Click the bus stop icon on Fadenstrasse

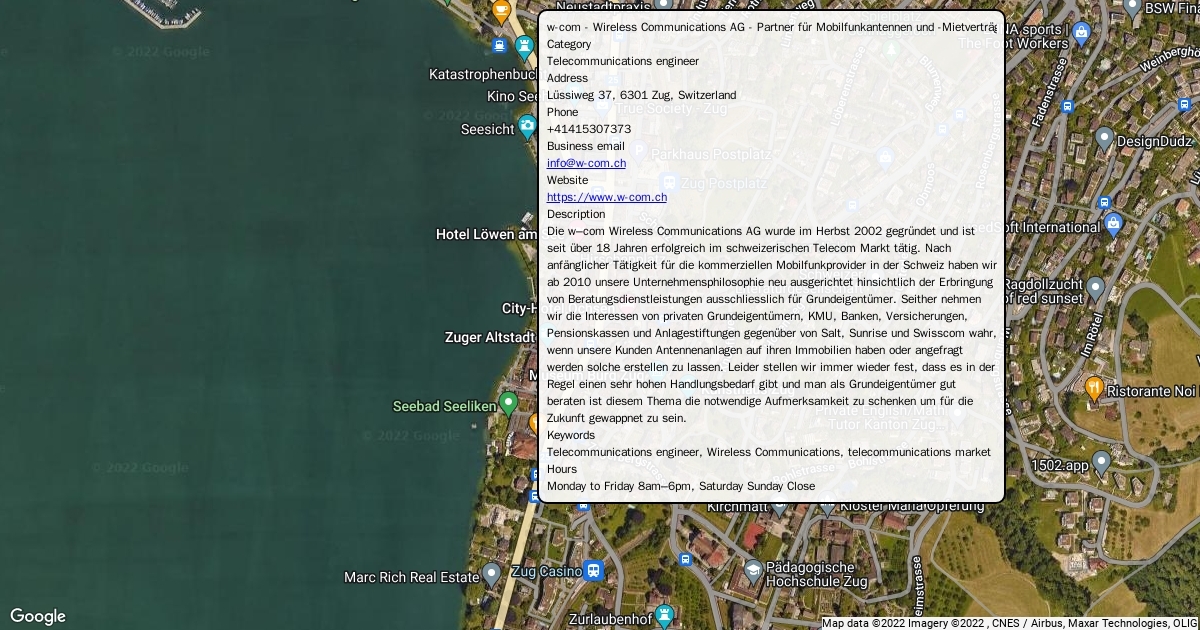coord(1067,106)
